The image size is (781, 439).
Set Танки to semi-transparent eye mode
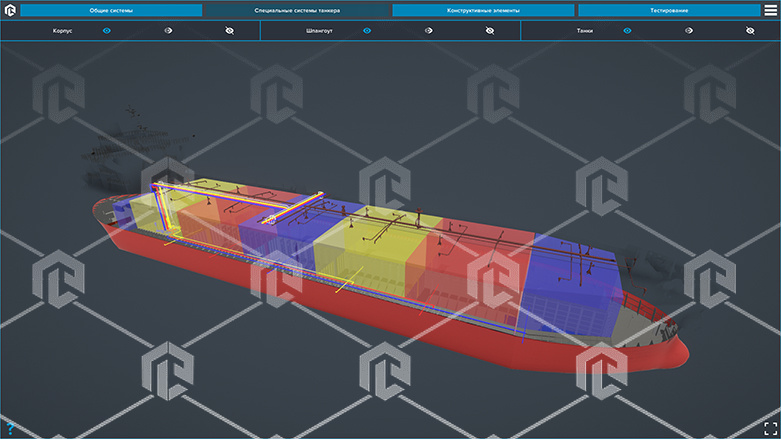[689, 31]
